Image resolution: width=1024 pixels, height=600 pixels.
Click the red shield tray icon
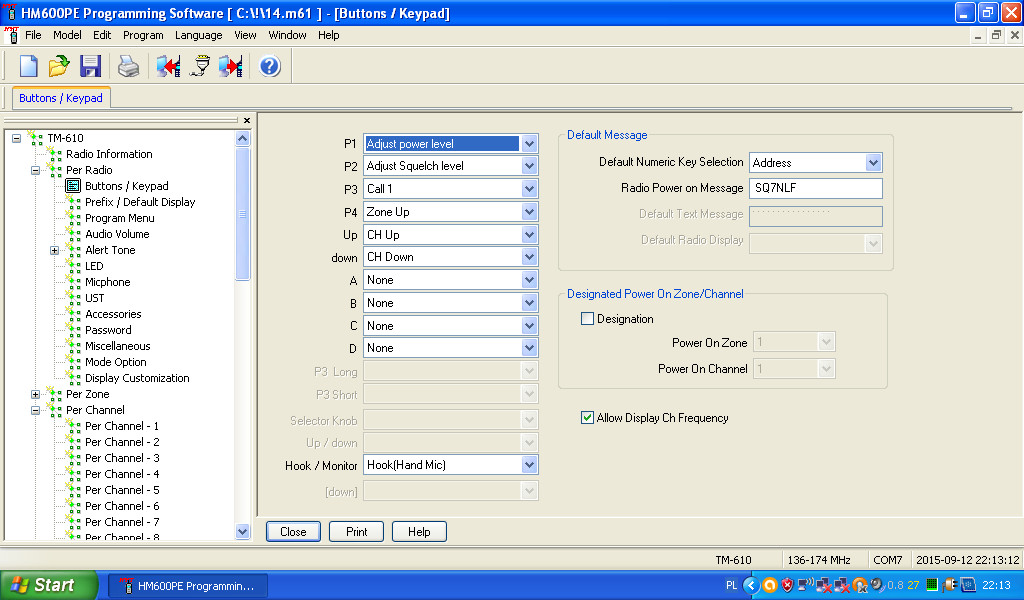[788, 585]
